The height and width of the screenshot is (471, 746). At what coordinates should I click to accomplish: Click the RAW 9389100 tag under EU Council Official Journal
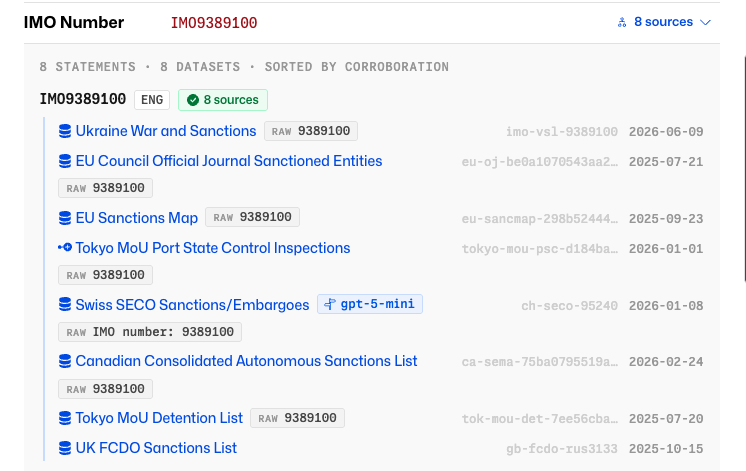coord(105,188)
